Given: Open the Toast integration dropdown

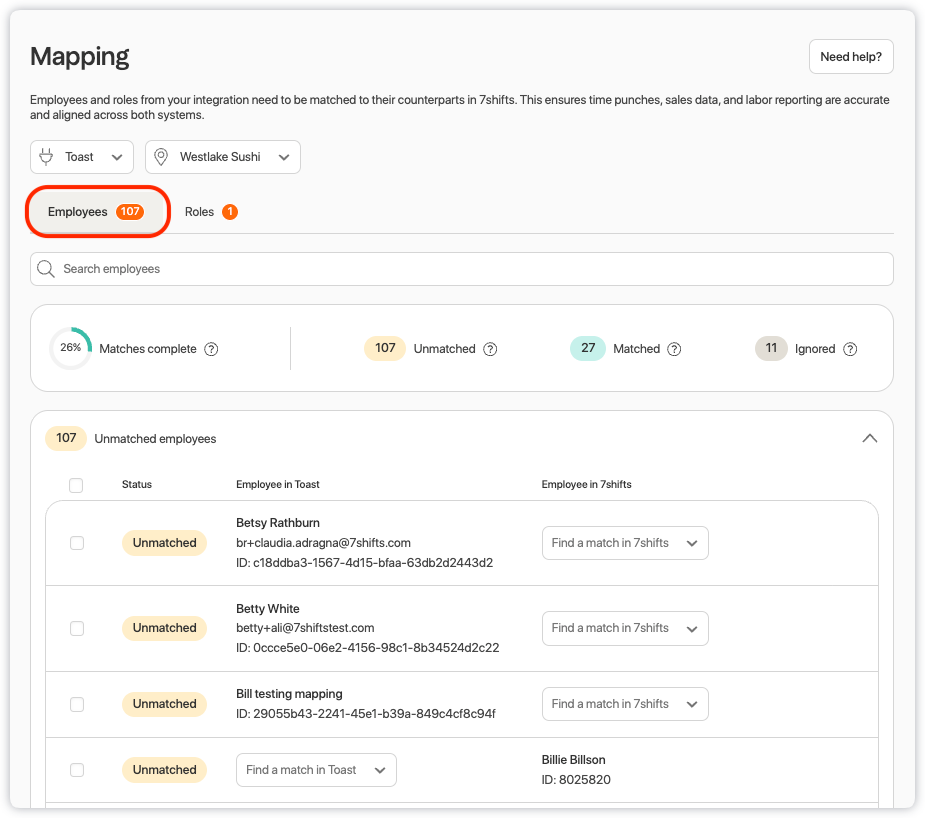Looking at the screenshot, I should (x=82, y=157).
